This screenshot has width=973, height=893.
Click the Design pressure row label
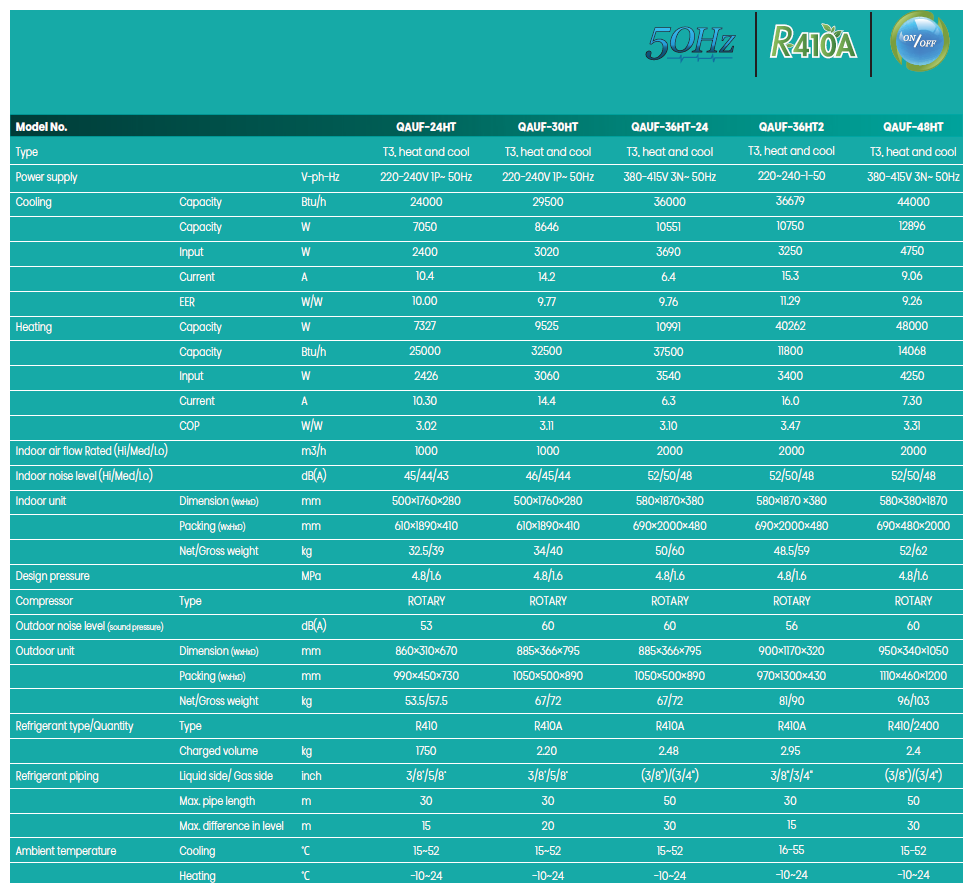click(52, 576)
